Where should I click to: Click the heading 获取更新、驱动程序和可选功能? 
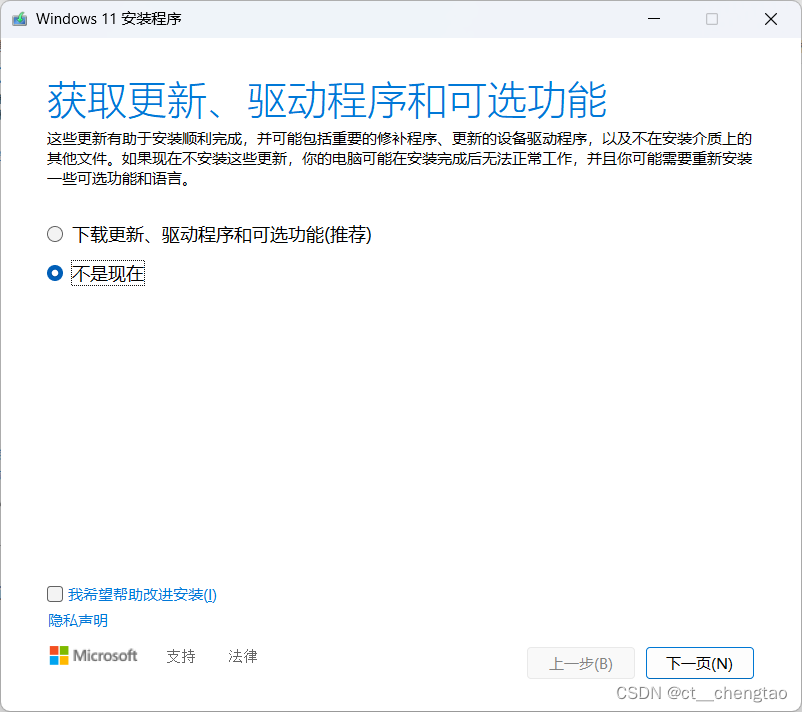(x=327, y=100)
